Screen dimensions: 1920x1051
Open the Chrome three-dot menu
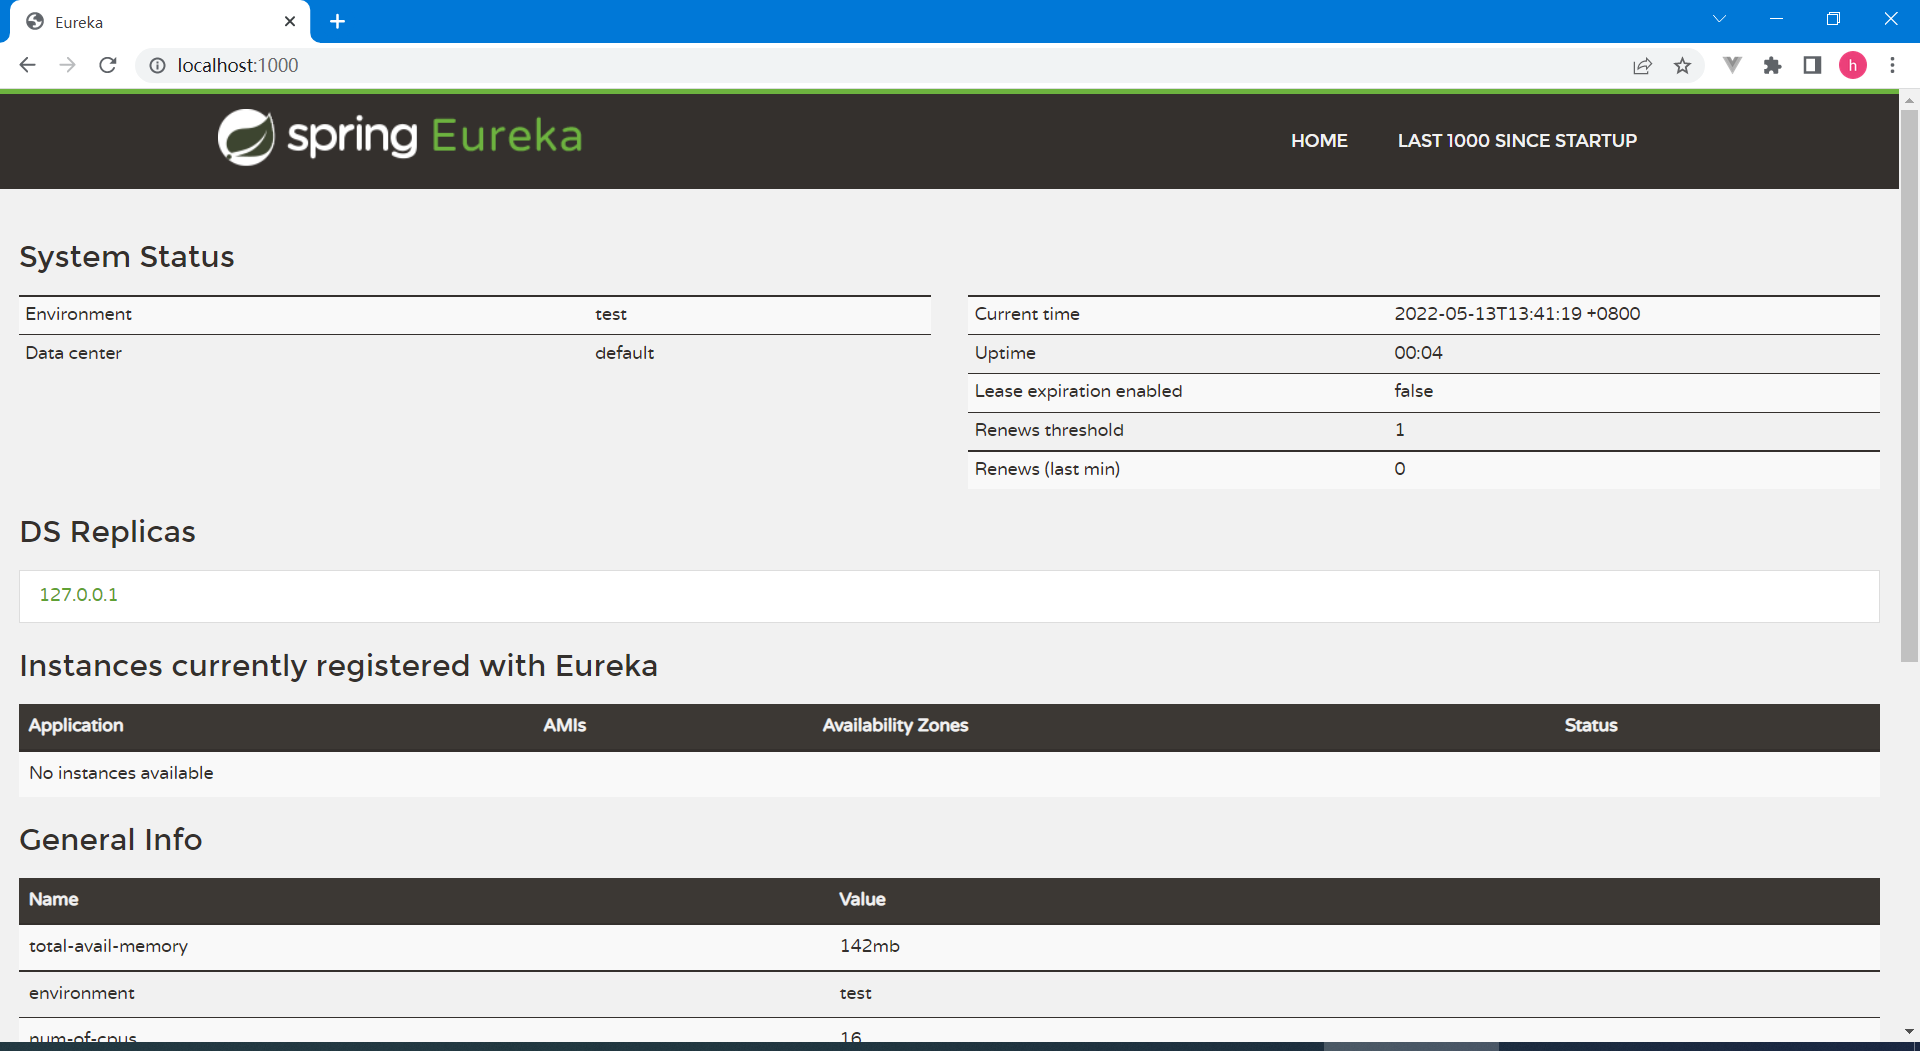1892,65
